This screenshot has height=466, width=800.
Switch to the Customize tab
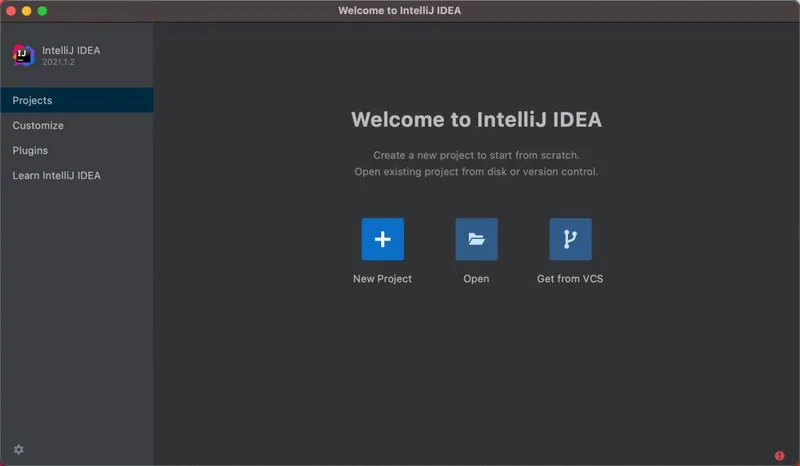click(38, 125)
